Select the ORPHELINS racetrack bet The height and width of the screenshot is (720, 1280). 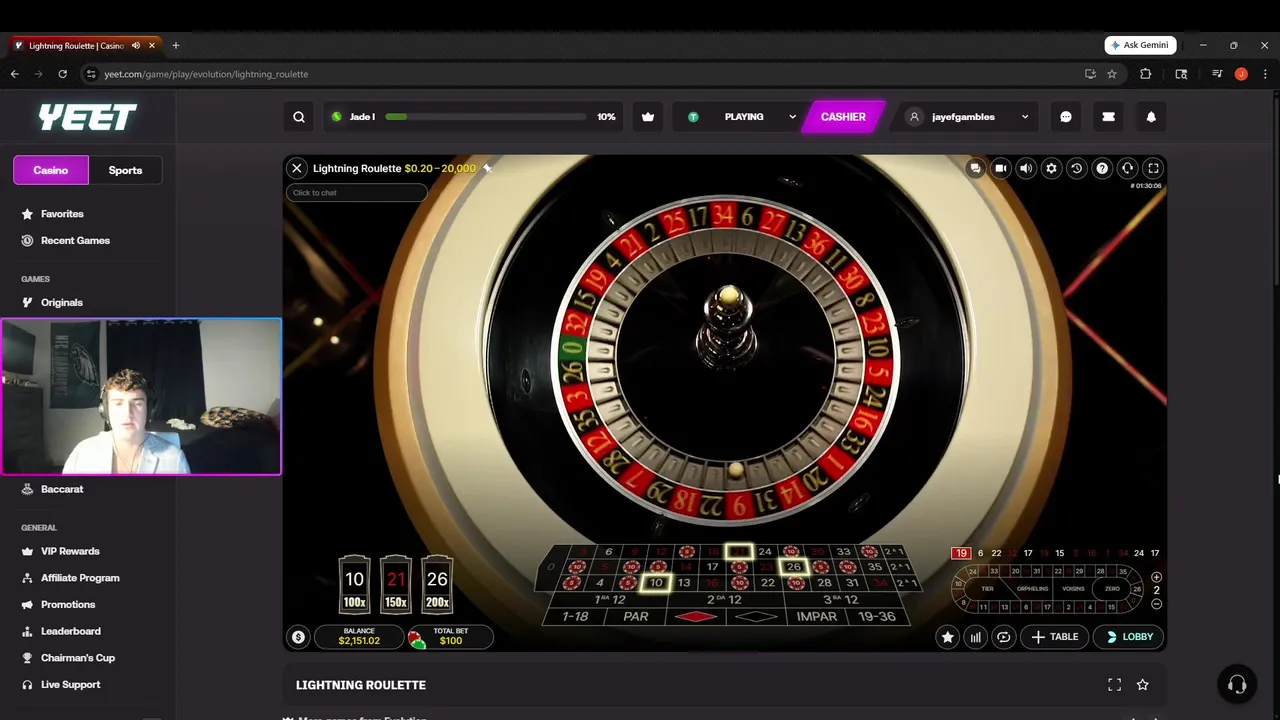(1032, 589)
